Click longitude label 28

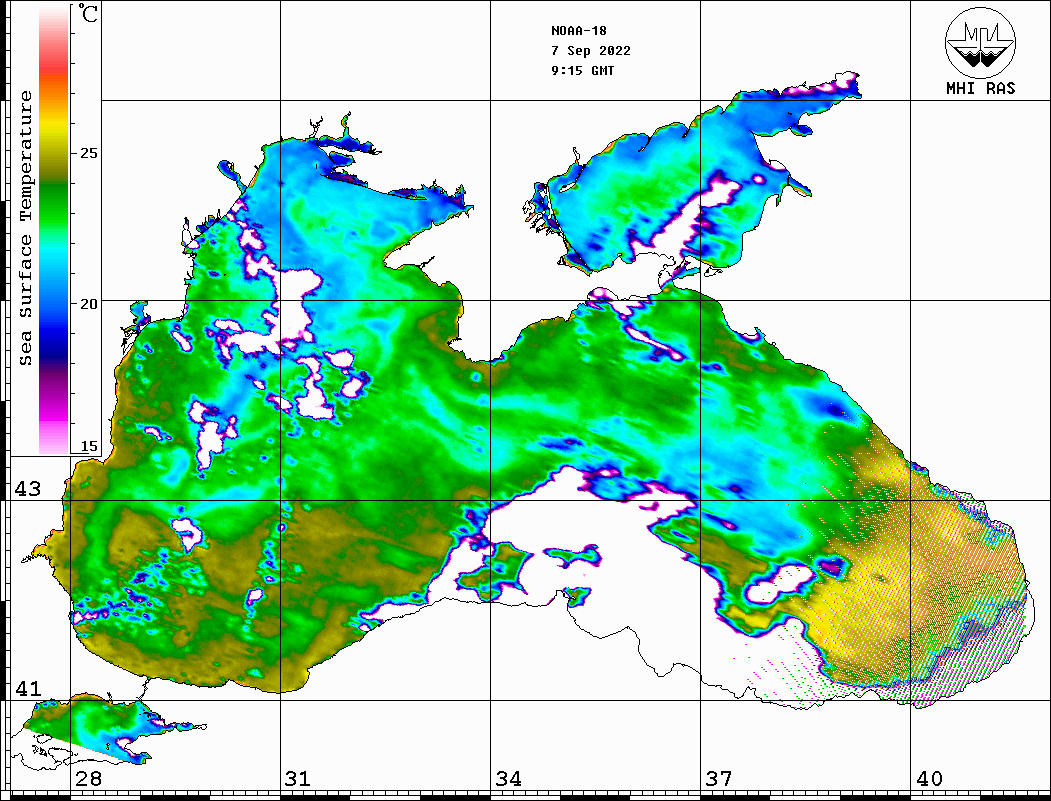(x=88, y=779)
